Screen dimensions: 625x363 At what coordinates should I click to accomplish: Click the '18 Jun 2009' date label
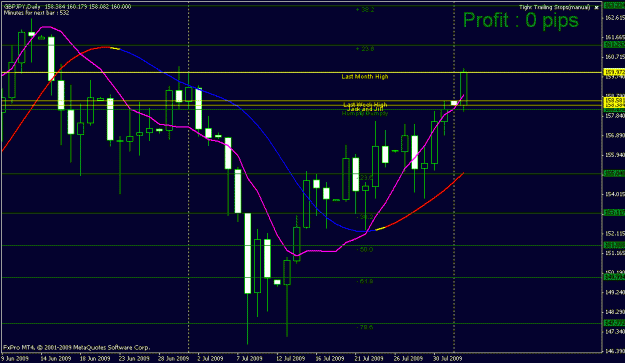coord(94,359)
